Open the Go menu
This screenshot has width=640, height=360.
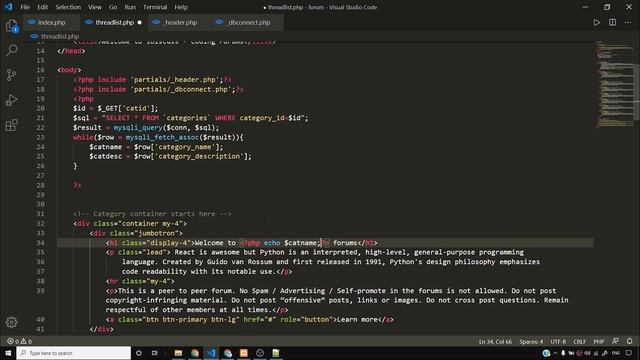113,7
